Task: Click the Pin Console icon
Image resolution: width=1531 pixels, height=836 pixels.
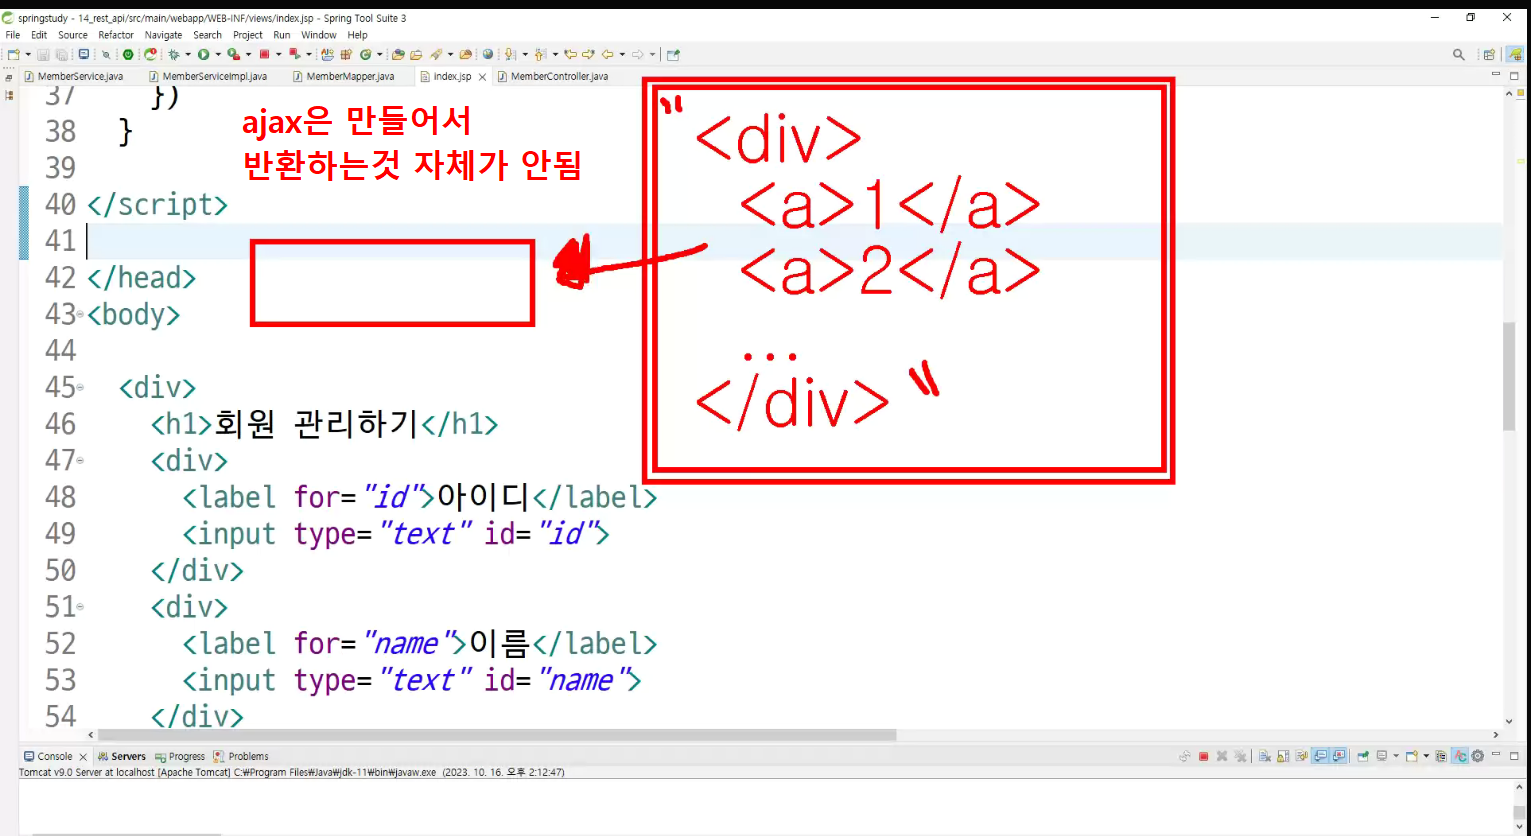Action: 1363,757
